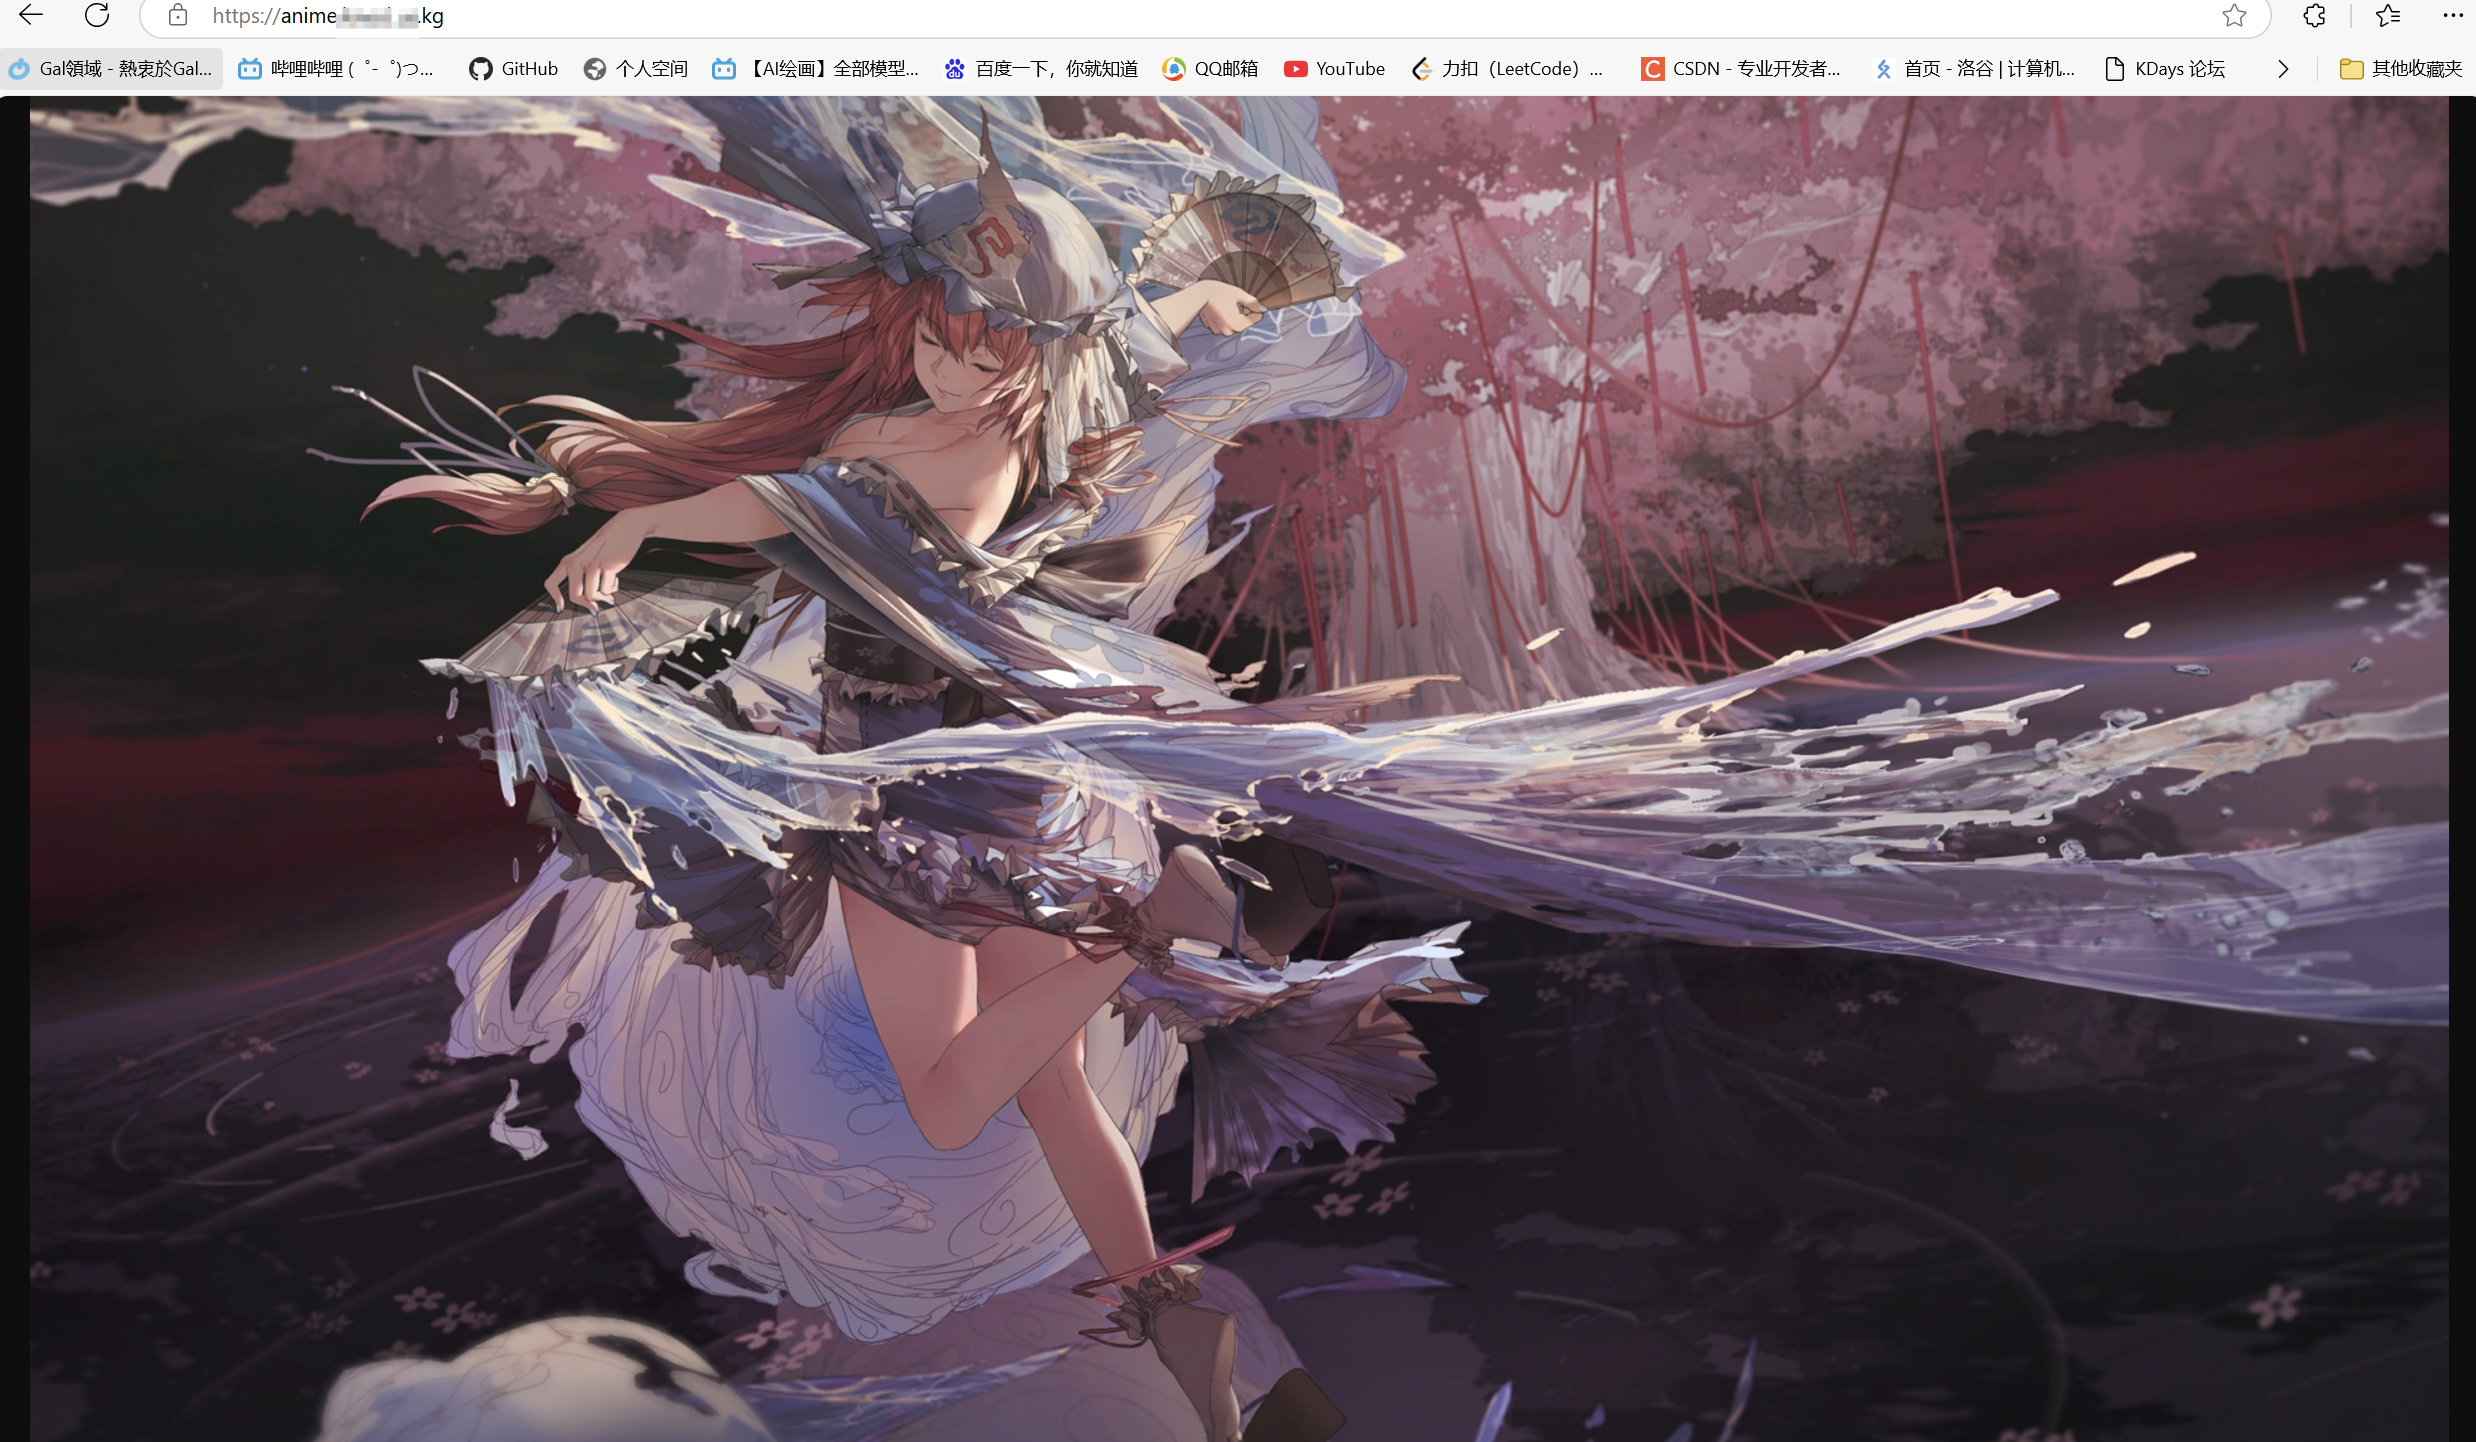2476x1442 pixels.
Task: Add page to favorites with star icon
Action: pos(2234,15)
